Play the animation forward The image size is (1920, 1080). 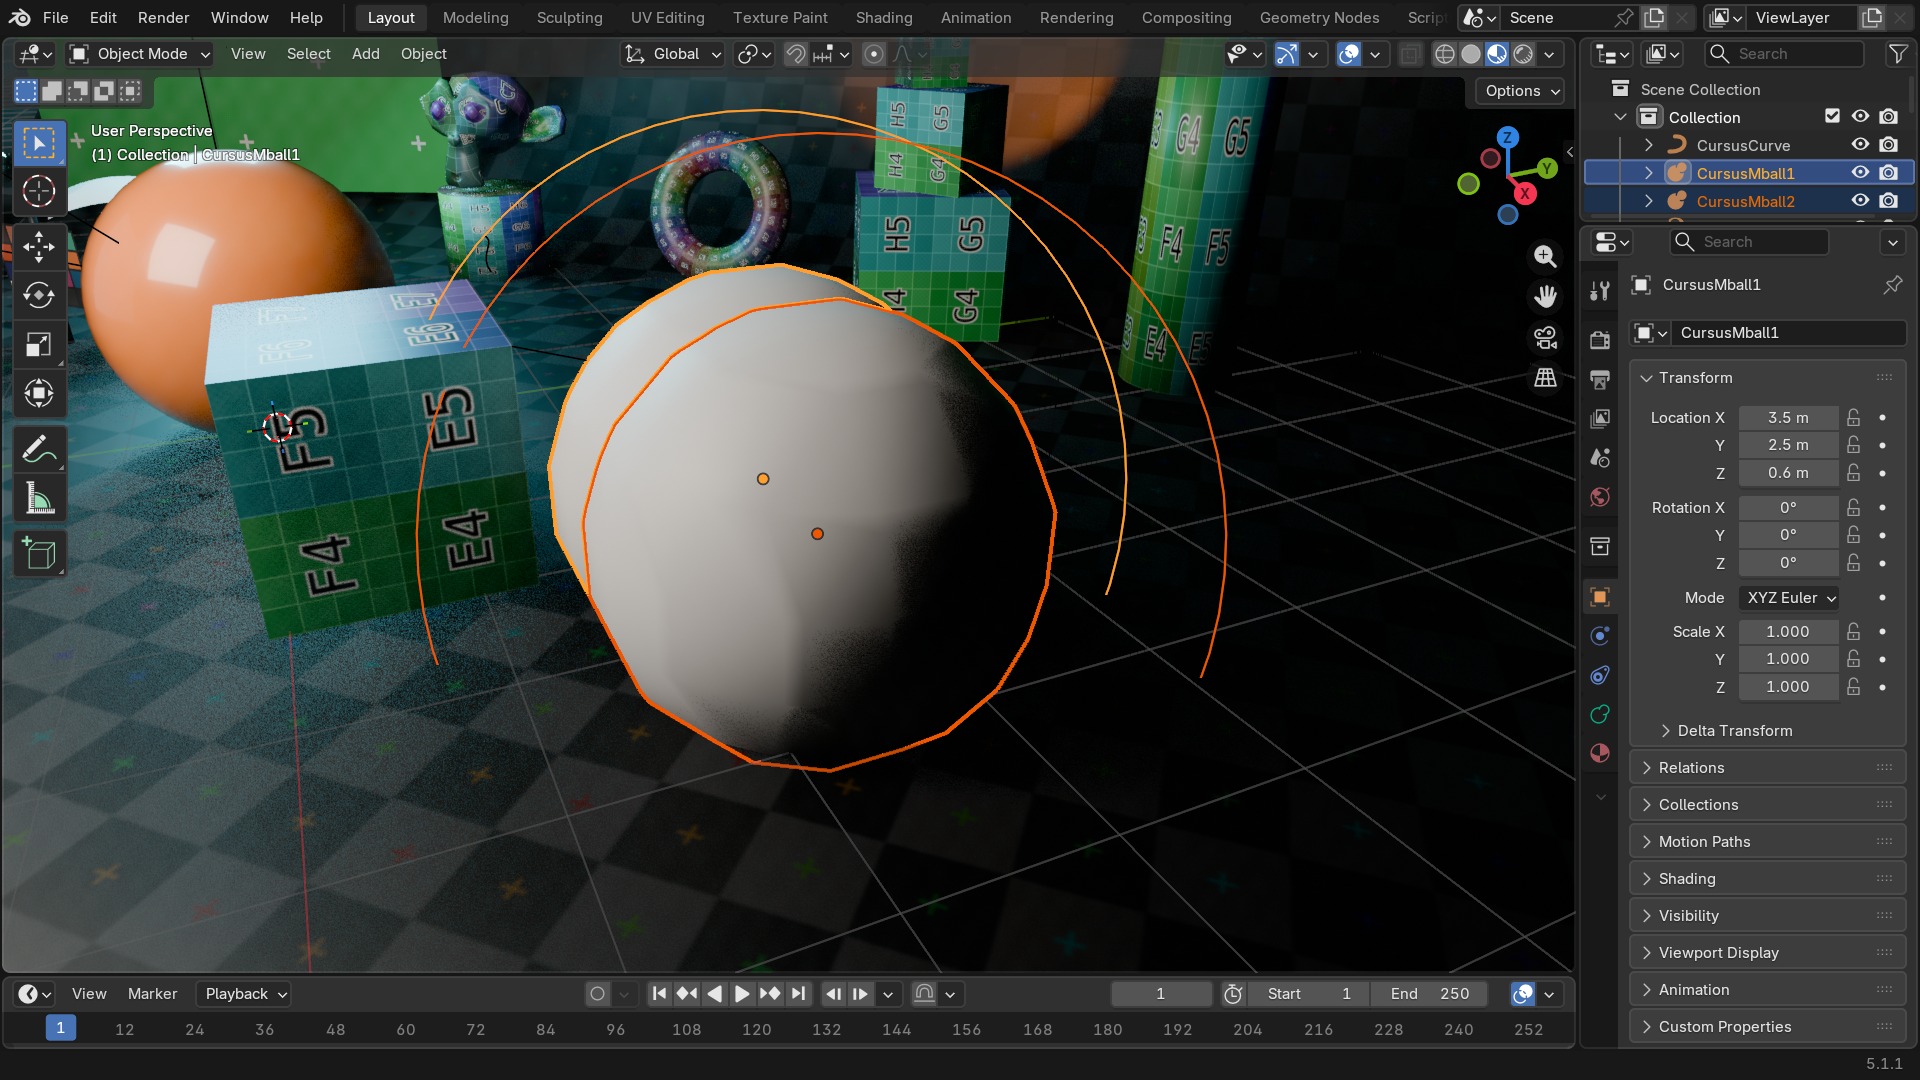point(742,994)
